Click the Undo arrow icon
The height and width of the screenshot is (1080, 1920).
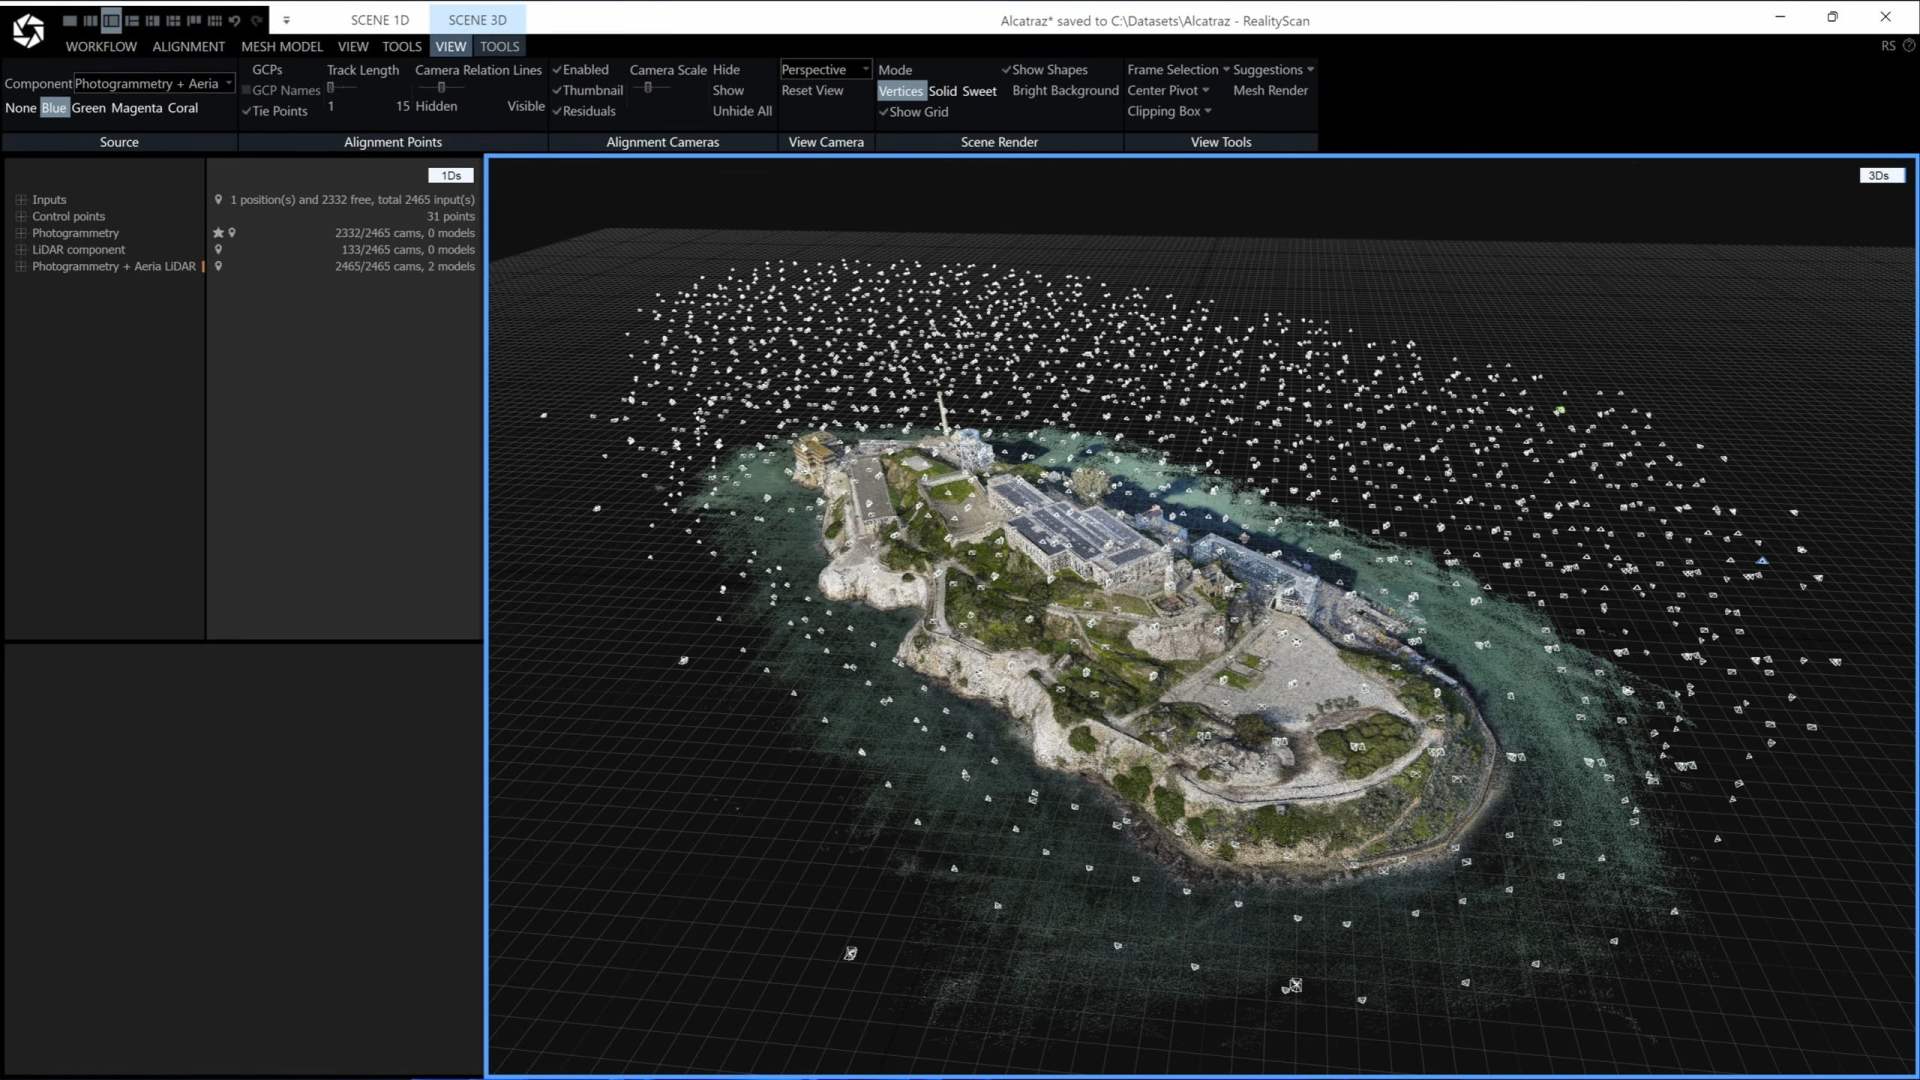tap(236, 20)
